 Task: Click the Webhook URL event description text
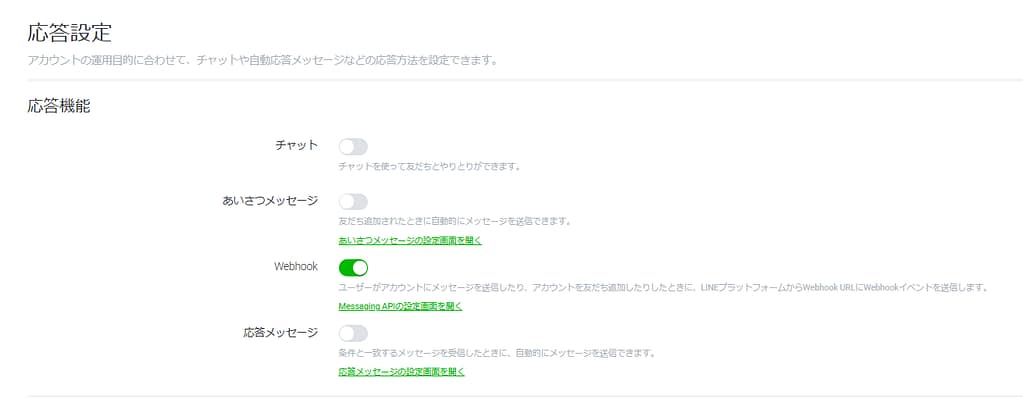(663, 287)
